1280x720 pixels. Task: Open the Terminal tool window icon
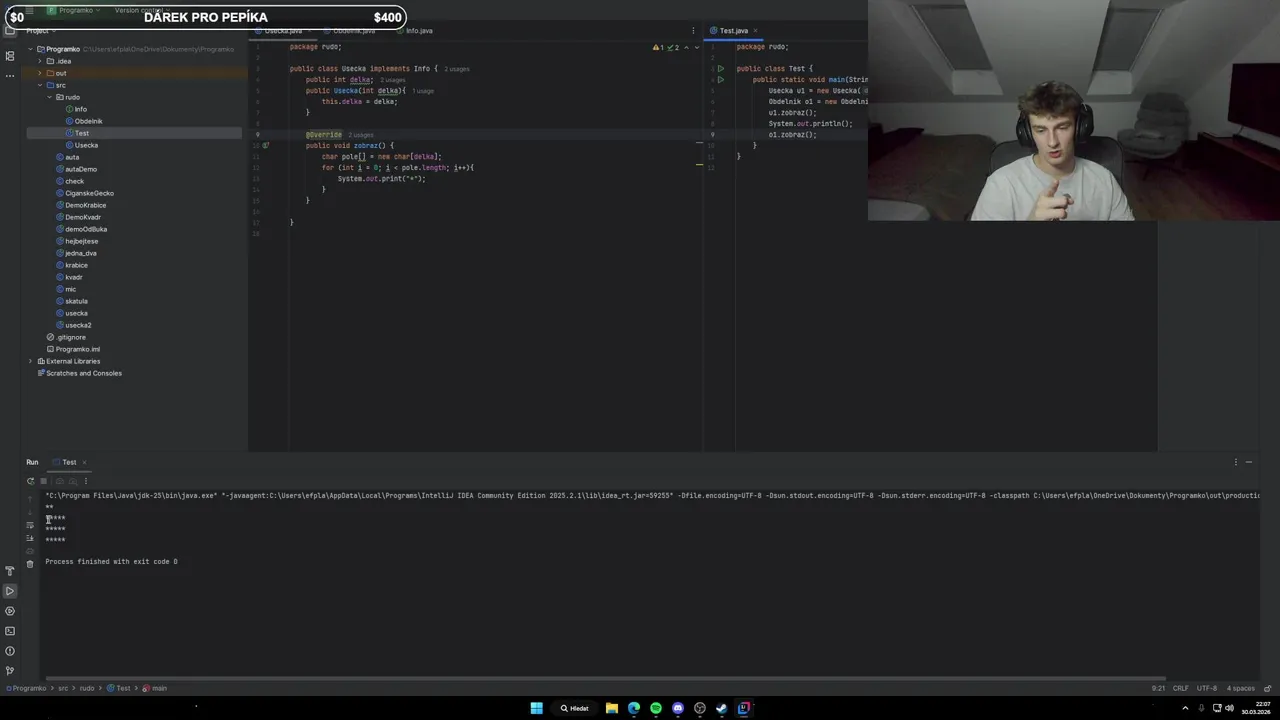(x=10, y=631)
